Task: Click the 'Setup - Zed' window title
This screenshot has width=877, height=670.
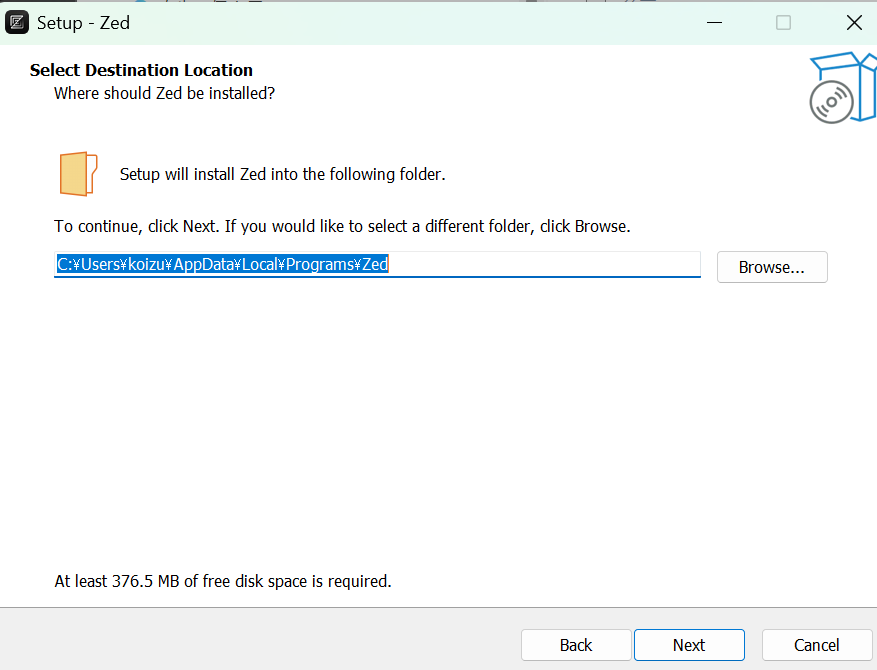Action: click(83, 23)
